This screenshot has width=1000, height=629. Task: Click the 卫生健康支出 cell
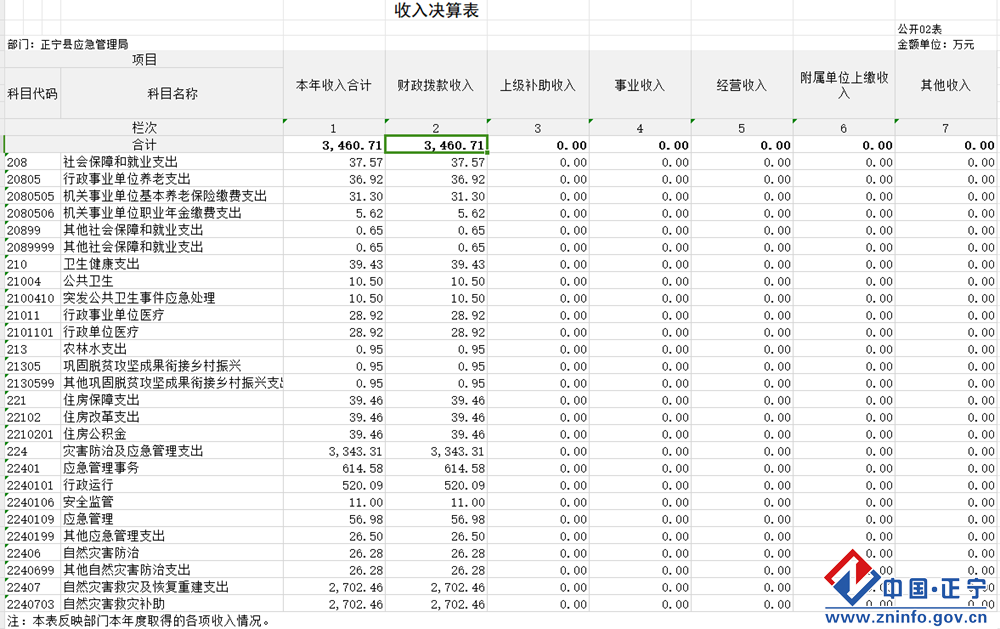click(172, 264)
